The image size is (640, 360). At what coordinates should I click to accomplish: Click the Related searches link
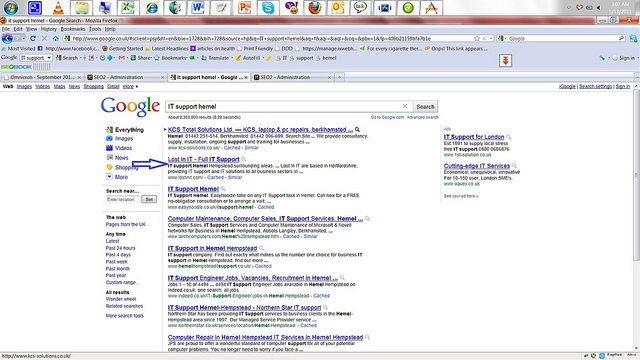pyautogui.click(x=124, y=306)
